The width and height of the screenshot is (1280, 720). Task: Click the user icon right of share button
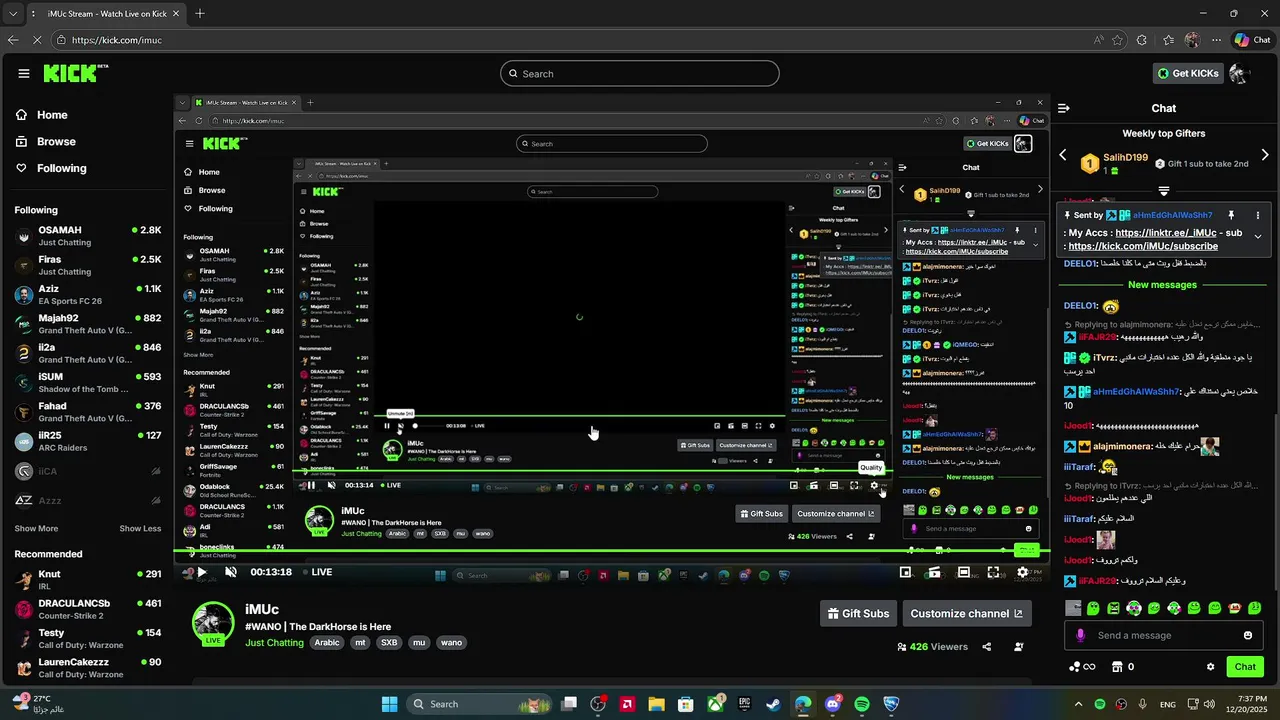pyautogui.click(x=1019, y=647)
